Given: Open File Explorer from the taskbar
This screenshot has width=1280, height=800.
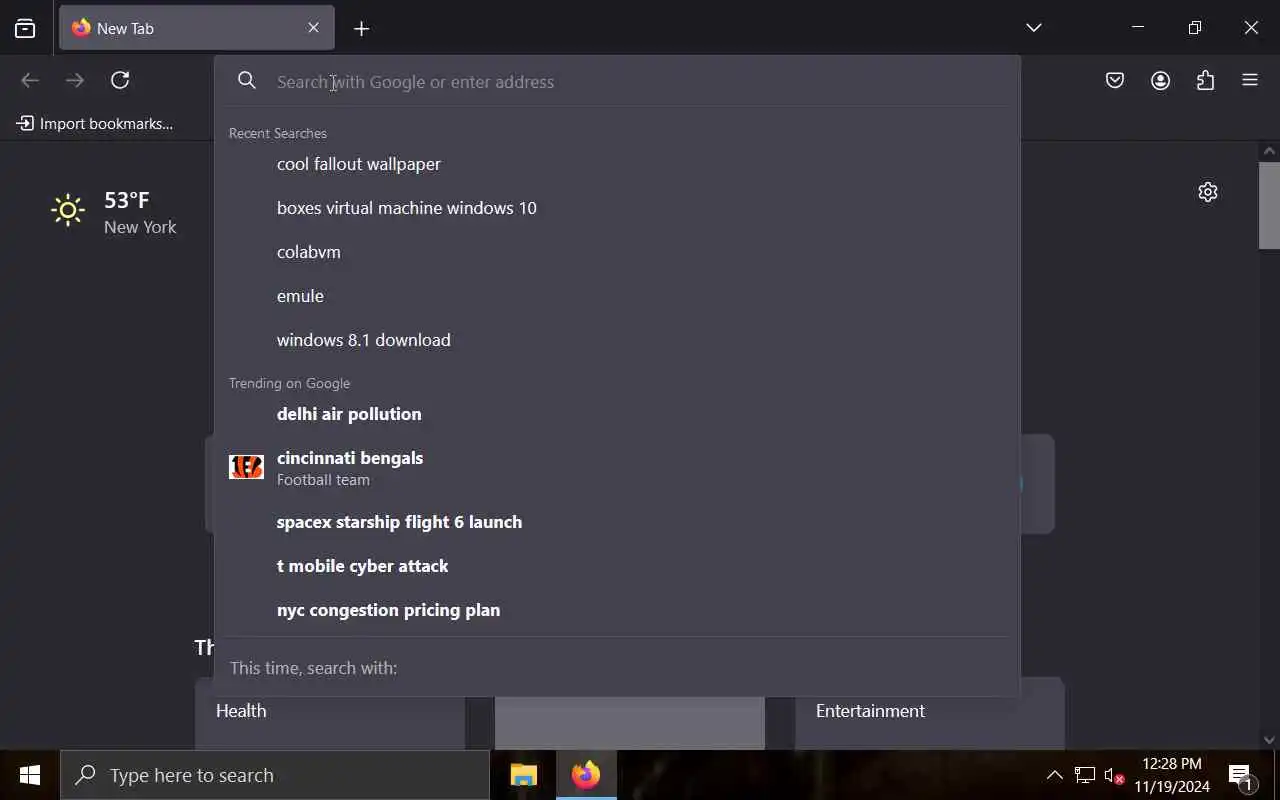Looking at the screenshot, I should click(x=524, y=775).
